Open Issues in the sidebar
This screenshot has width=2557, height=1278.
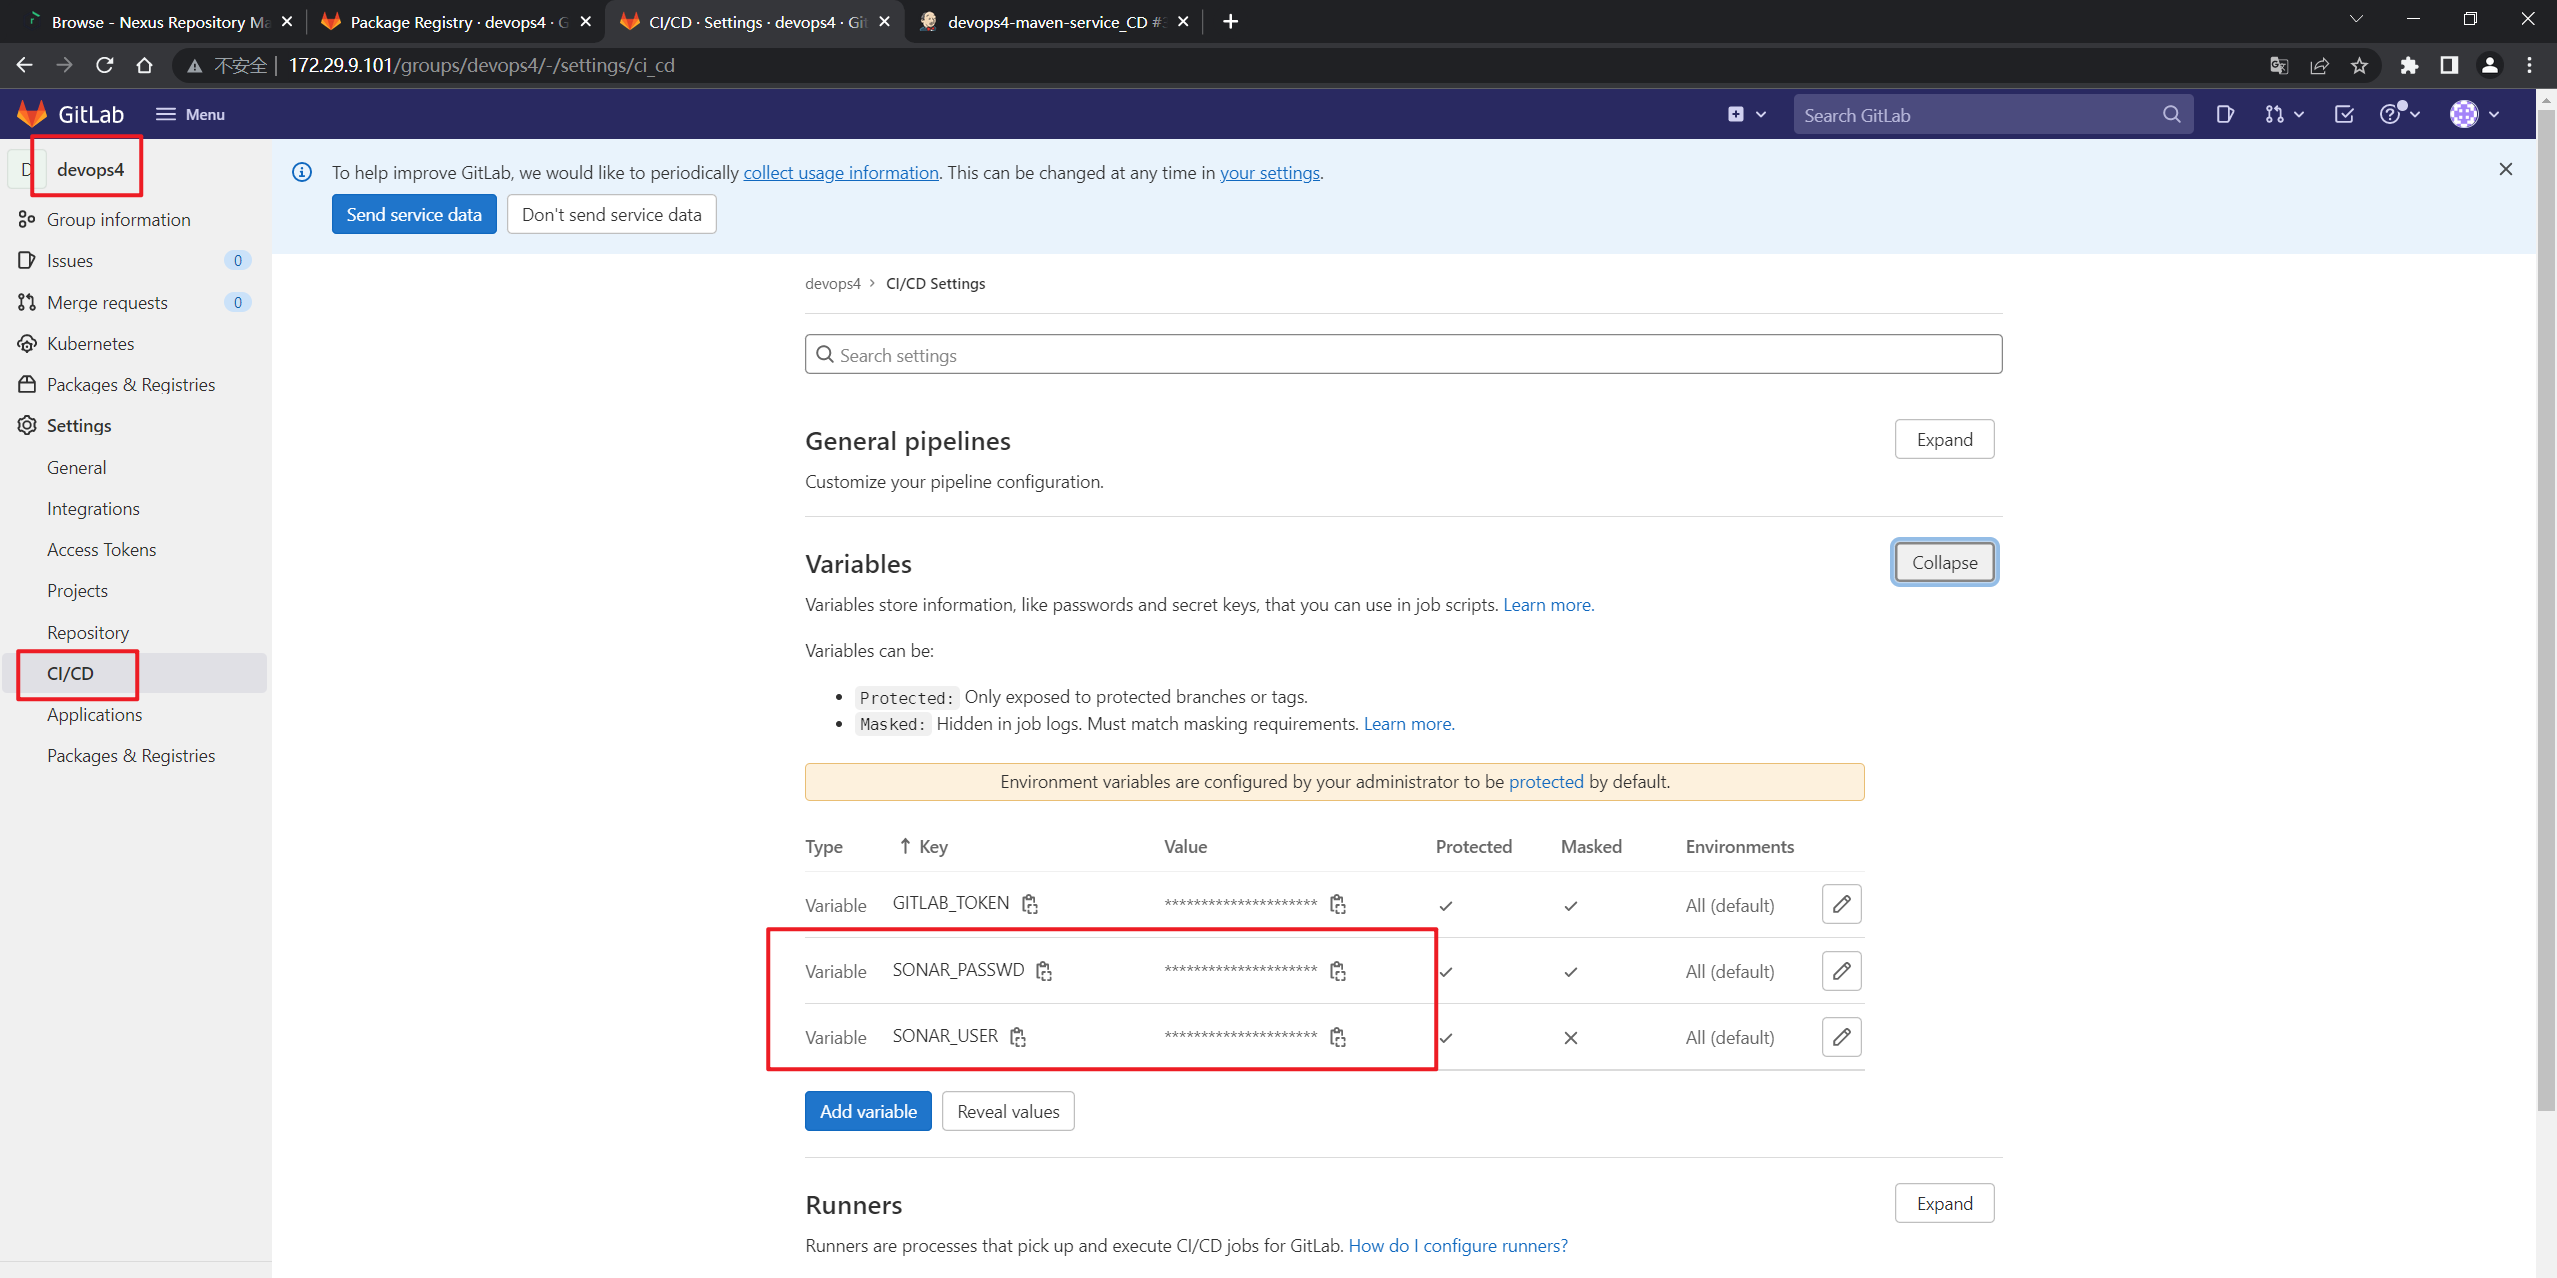70,260
